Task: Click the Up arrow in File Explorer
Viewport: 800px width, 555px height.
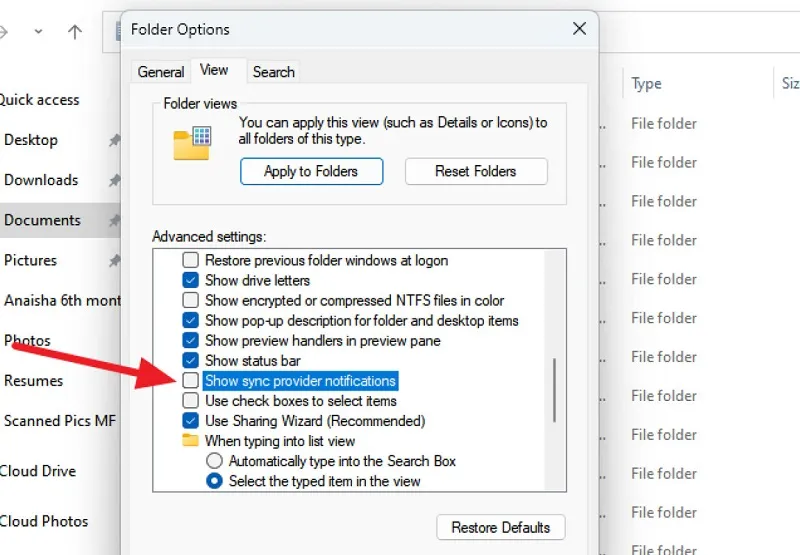Action: [74, 32]
